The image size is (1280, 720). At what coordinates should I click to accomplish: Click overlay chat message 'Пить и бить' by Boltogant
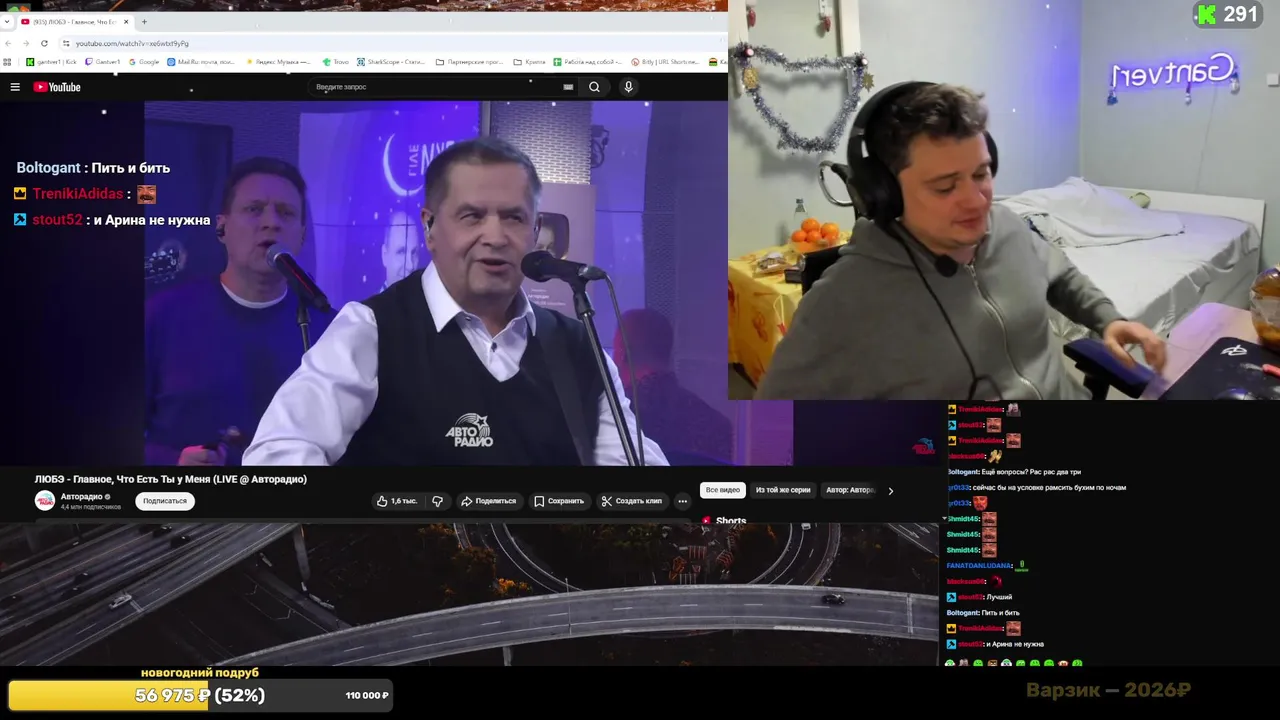131,168
